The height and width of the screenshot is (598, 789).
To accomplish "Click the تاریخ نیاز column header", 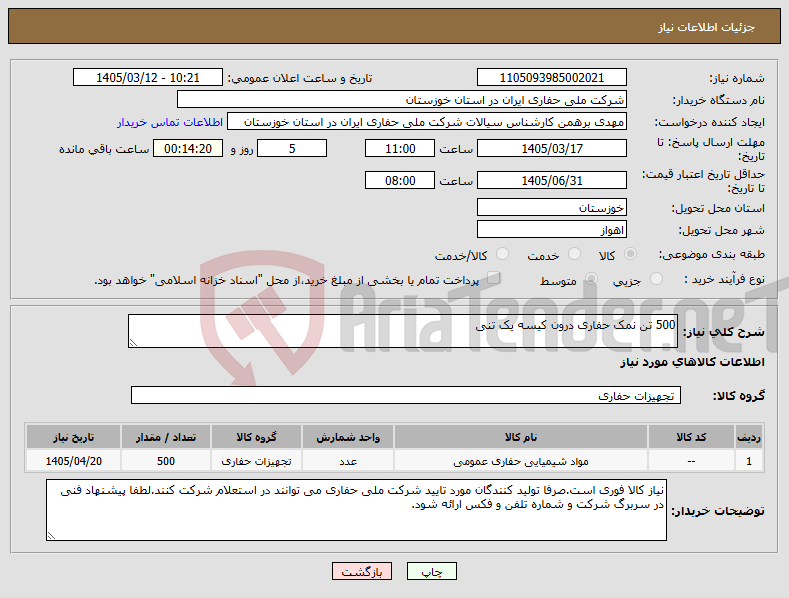I will click(73, 437).
